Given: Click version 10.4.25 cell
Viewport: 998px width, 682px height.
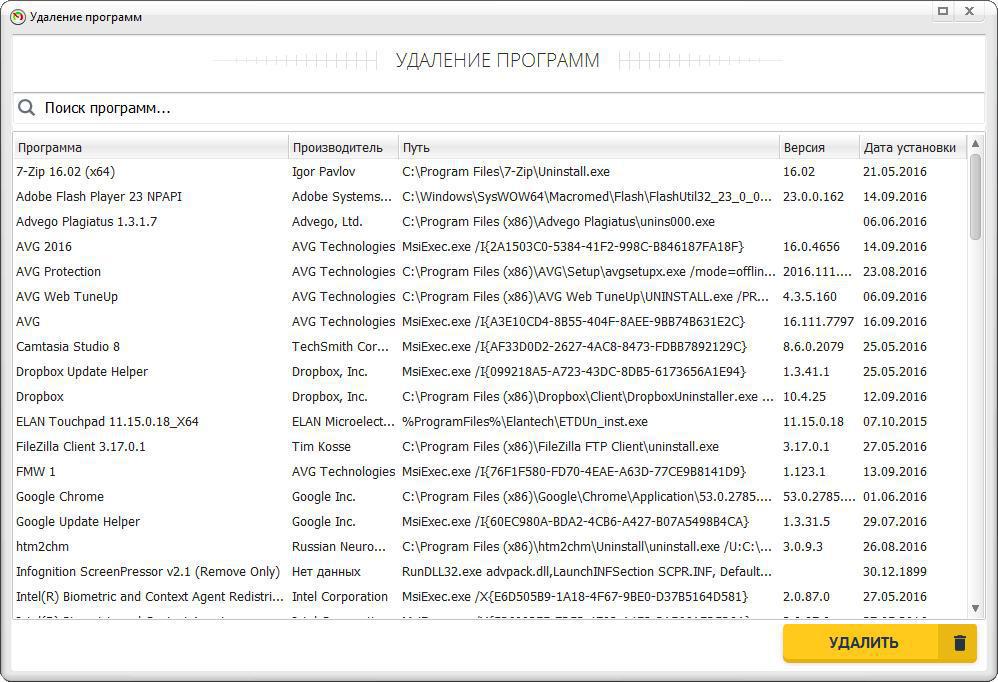Looking at the screenshot, I should [x=804, y=396].
